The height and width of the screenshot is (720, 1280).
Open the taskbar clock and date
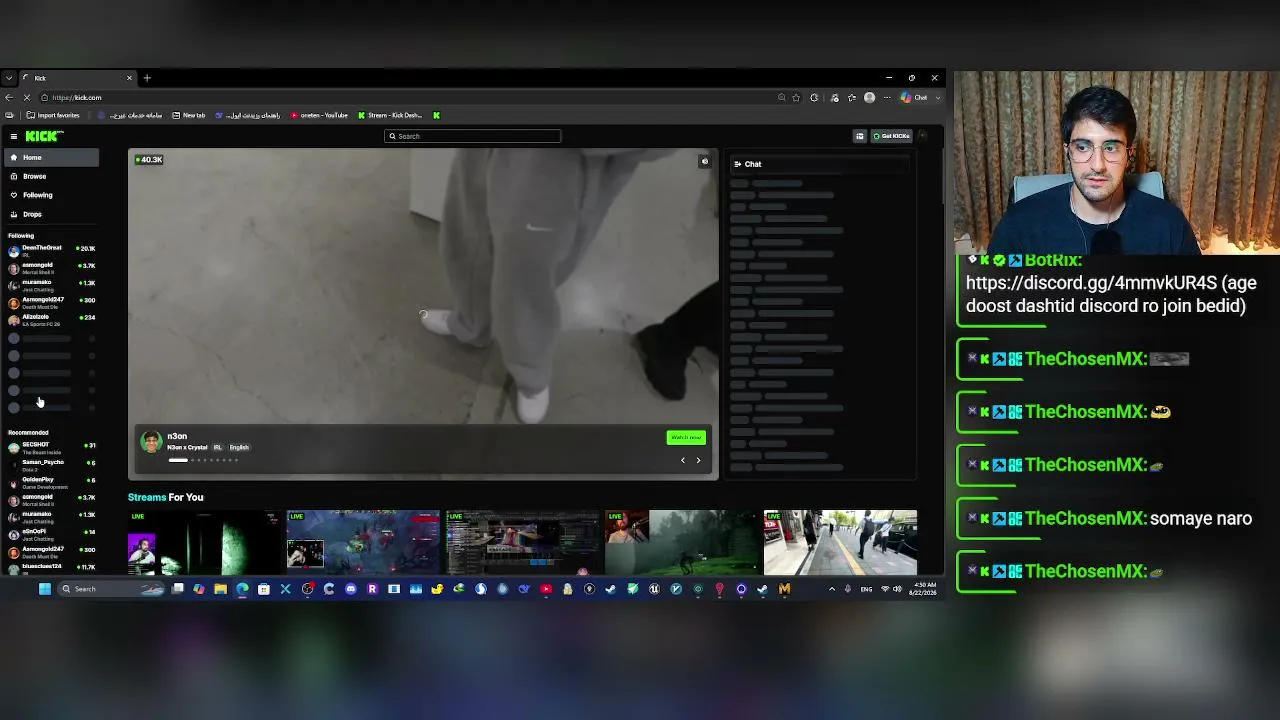pyautogui.click(x=925, y=589)
